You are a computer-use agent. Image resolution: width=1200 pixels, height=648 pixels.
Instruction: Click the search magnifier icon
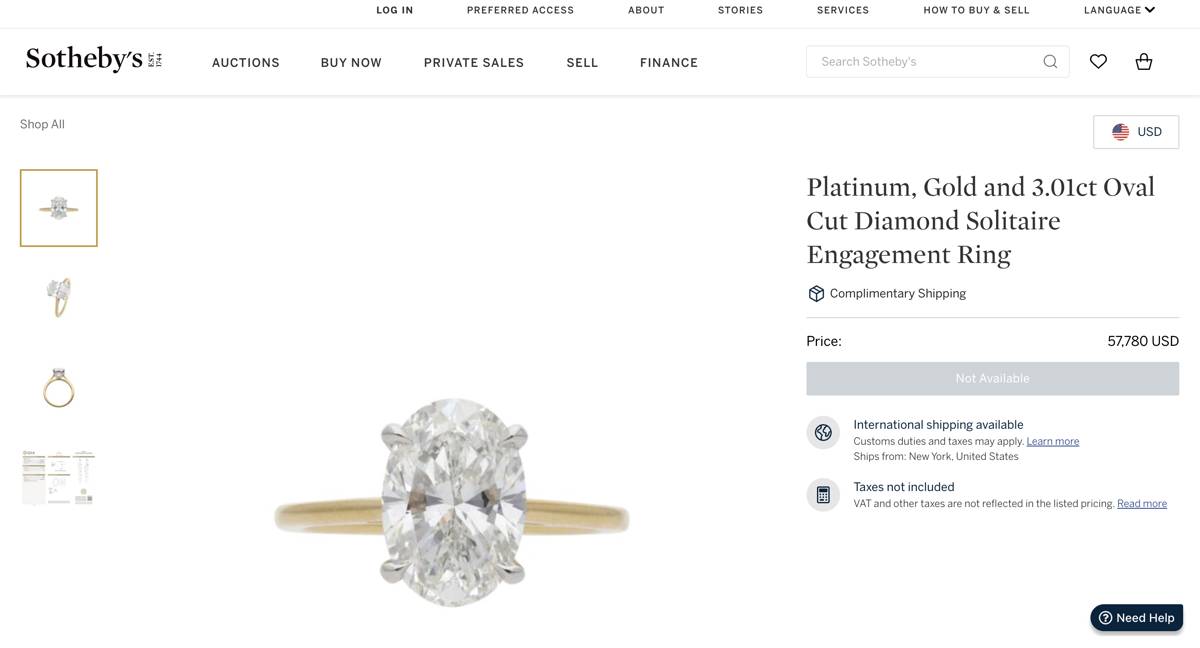coord(1050,62)
